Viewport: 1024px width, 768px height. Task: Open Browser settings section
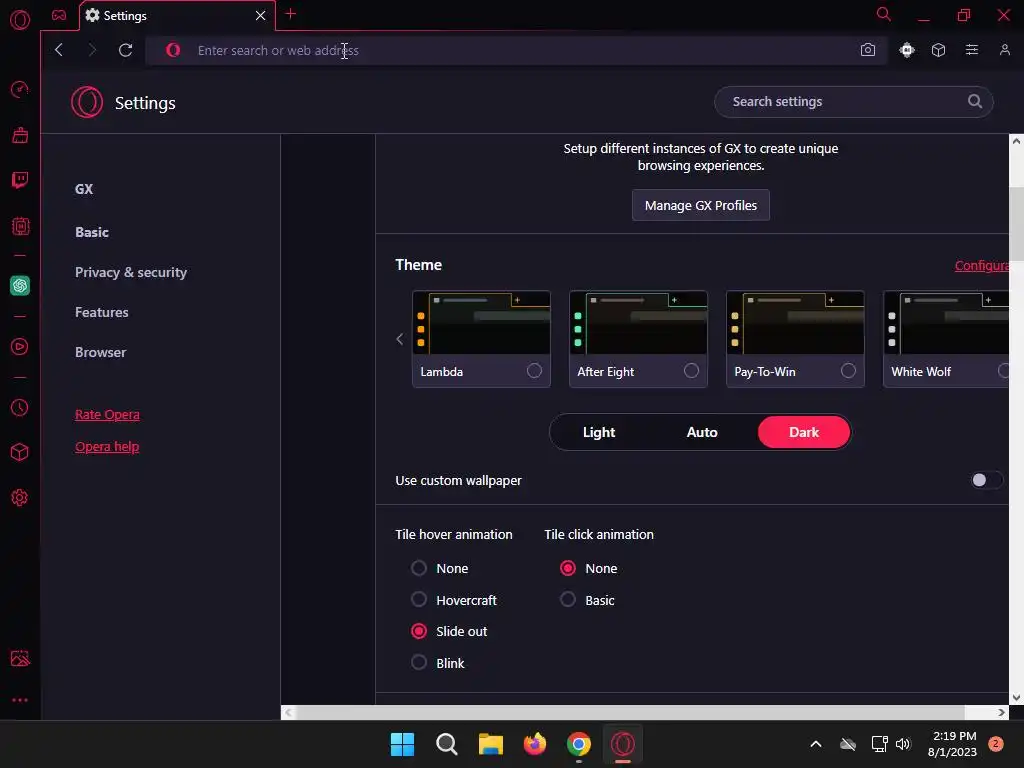(x=101, y=352)
